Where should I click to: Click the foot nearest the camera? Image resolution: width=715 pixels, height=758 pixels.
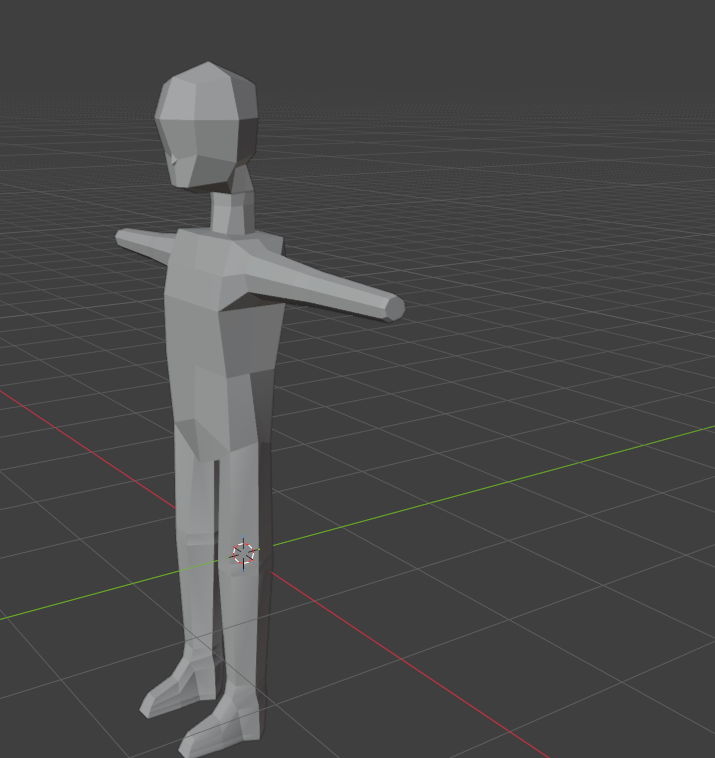tap(220, 723)
